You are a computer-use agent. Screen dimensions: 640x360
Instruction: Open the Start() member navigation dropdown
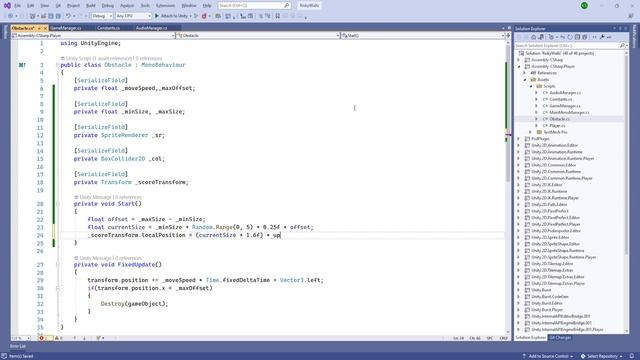(x=423, y=36)
